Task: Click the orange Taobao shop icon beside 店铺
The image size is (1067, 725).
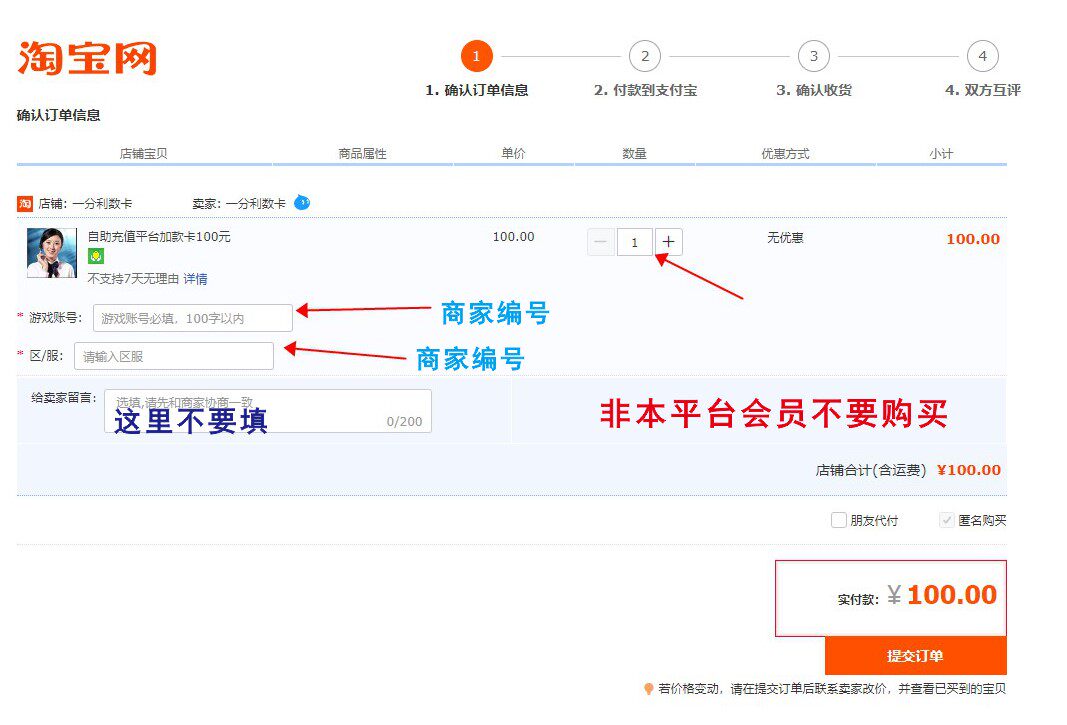Action: pos(24,204)
